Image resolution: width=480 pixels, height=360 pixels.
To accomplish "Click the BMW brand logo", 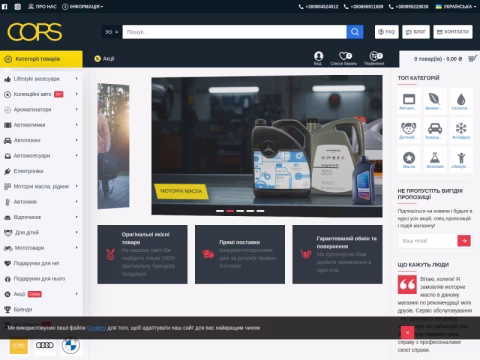I will point(71,345).
